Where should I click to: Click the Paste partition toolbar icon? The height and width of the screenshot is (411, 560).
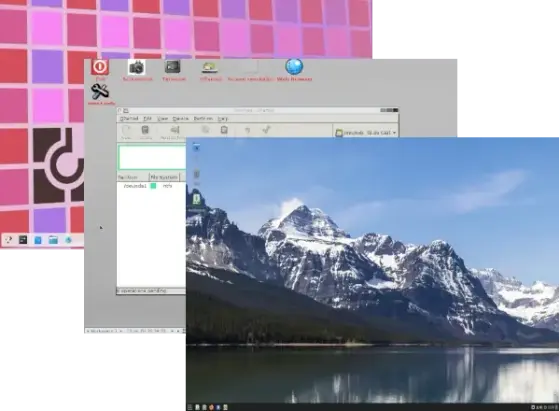point(224,130)
